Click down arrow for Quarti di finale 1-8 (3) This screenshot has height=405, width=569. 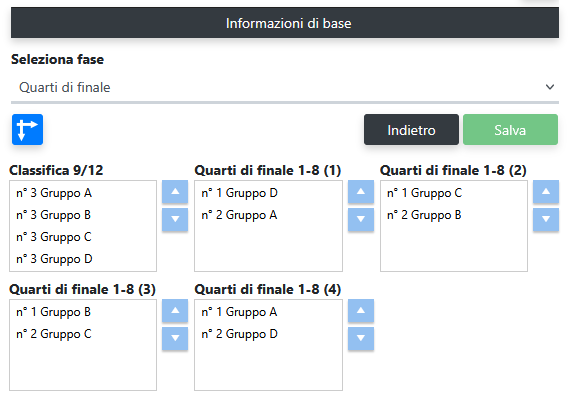(175, 339)
